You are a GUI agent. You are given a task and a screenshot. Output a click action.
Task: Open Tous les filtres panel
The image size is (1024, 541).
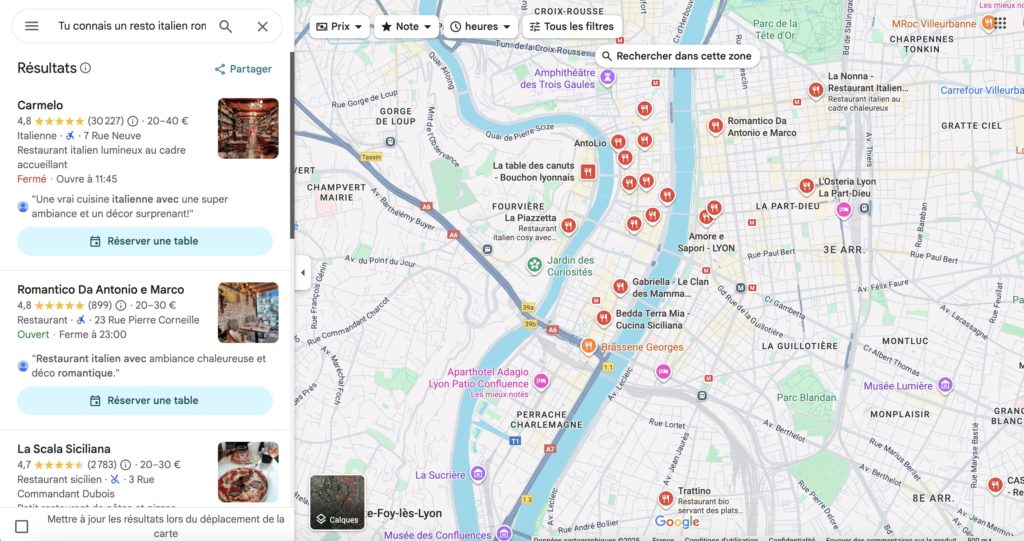(x=571, y=26)
